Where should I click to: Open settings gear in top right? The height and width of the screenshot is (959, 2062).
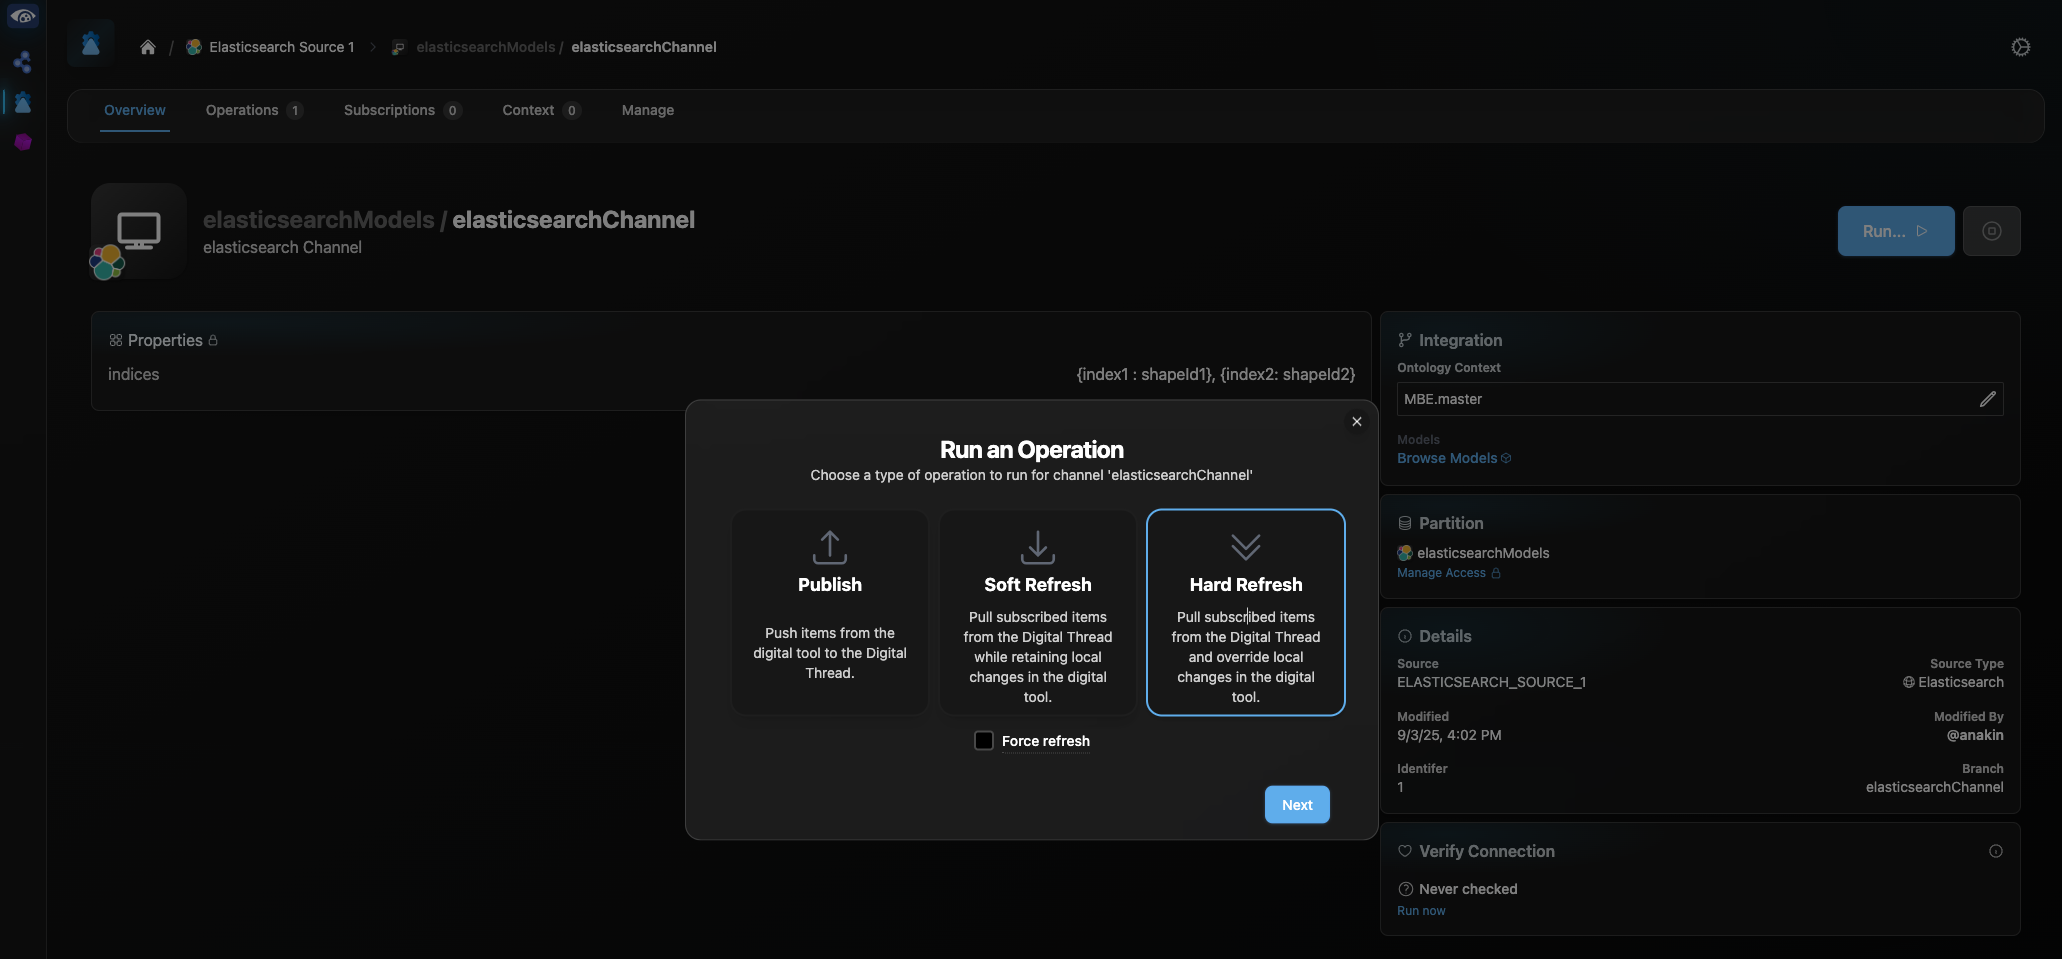(x=2020, y=47)
